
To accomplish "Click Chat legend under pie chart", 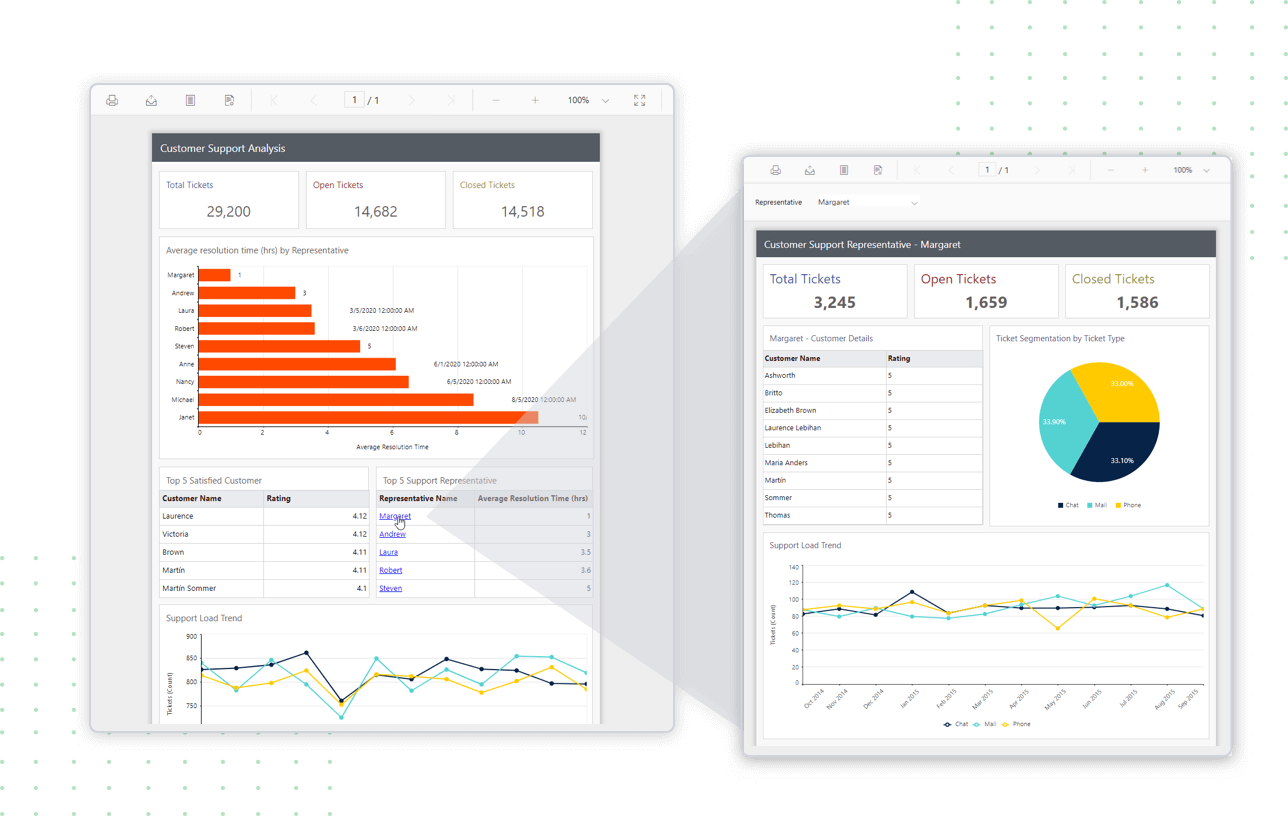I will coord(1068,505).
